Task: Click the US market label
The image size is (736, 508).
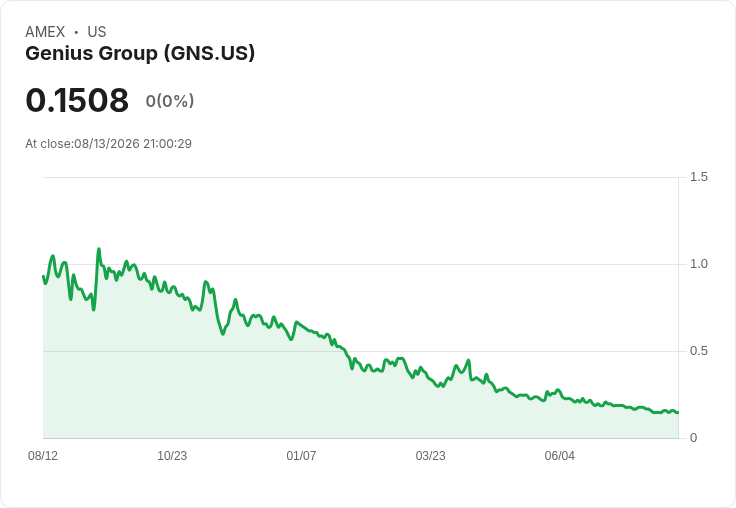Action: tap(97, 32)
